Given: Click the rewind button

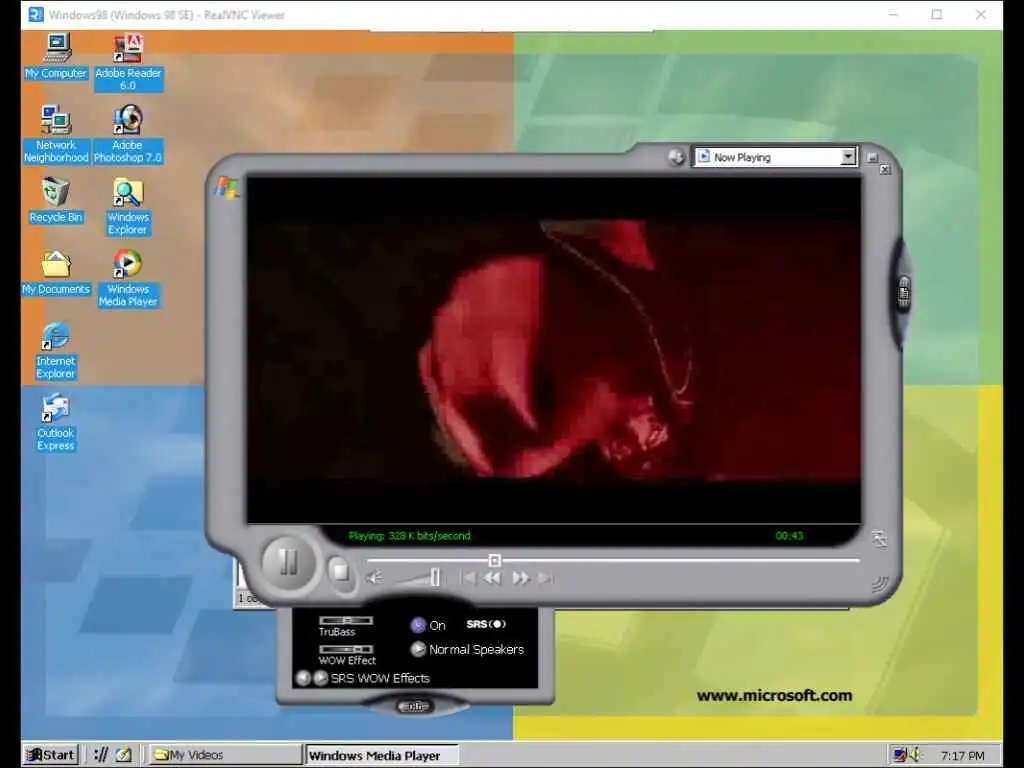Looking at the screenshot, I should [493, 578].
